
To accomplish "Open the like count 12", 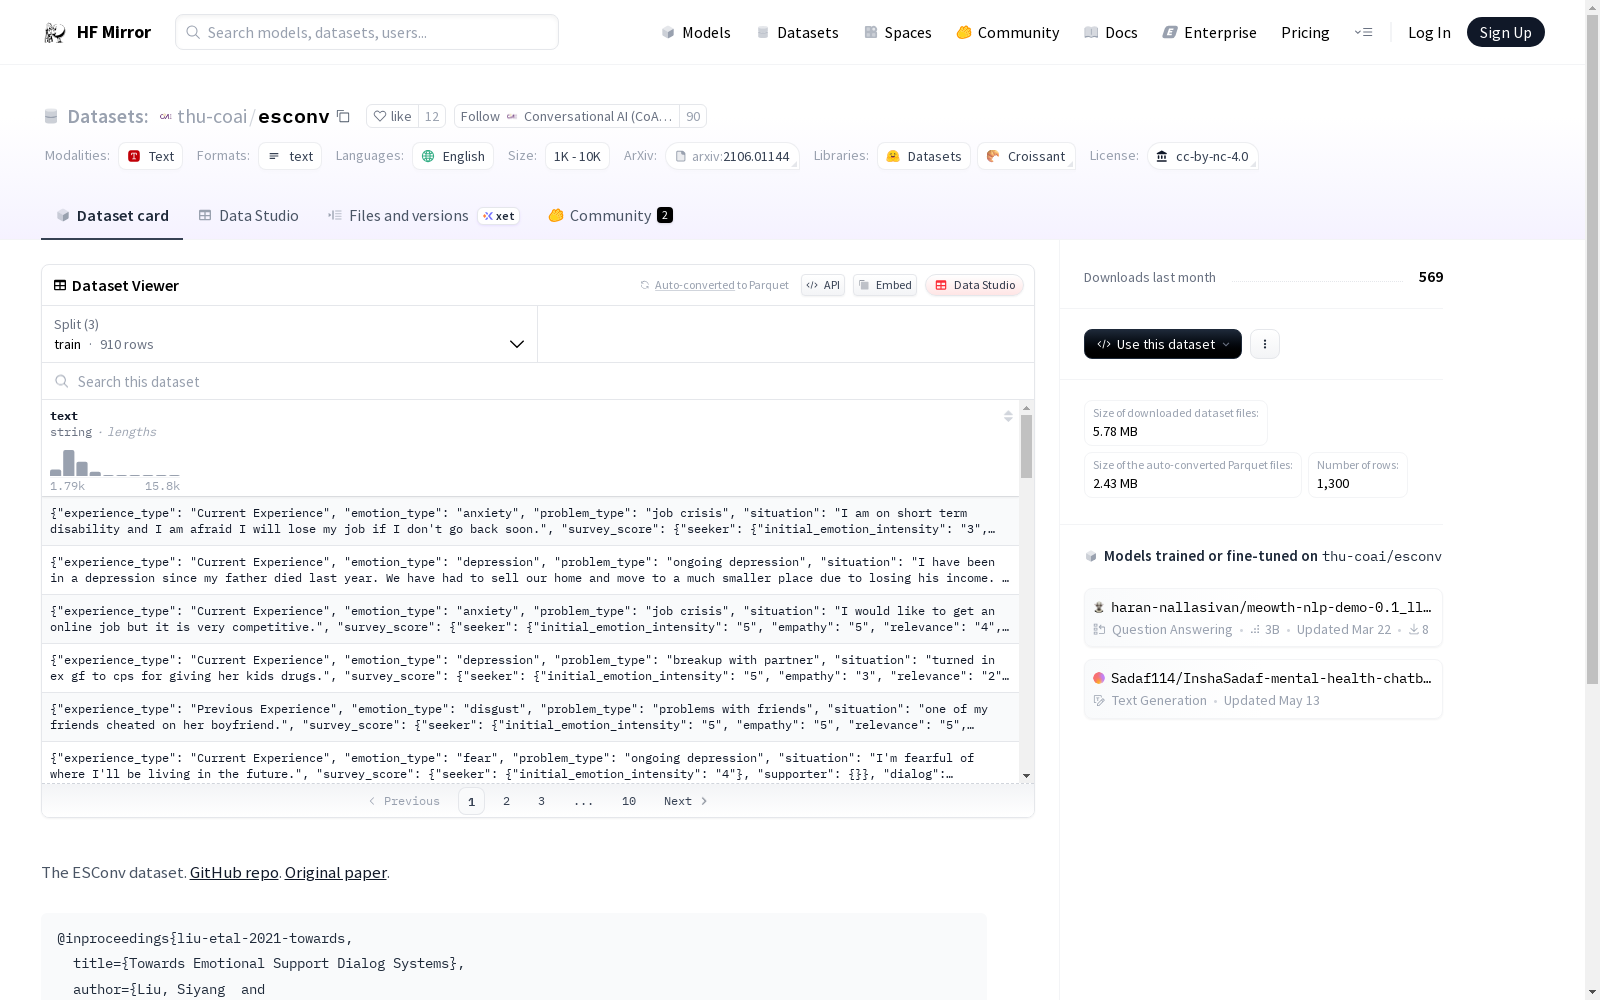I will coord(432,116).
